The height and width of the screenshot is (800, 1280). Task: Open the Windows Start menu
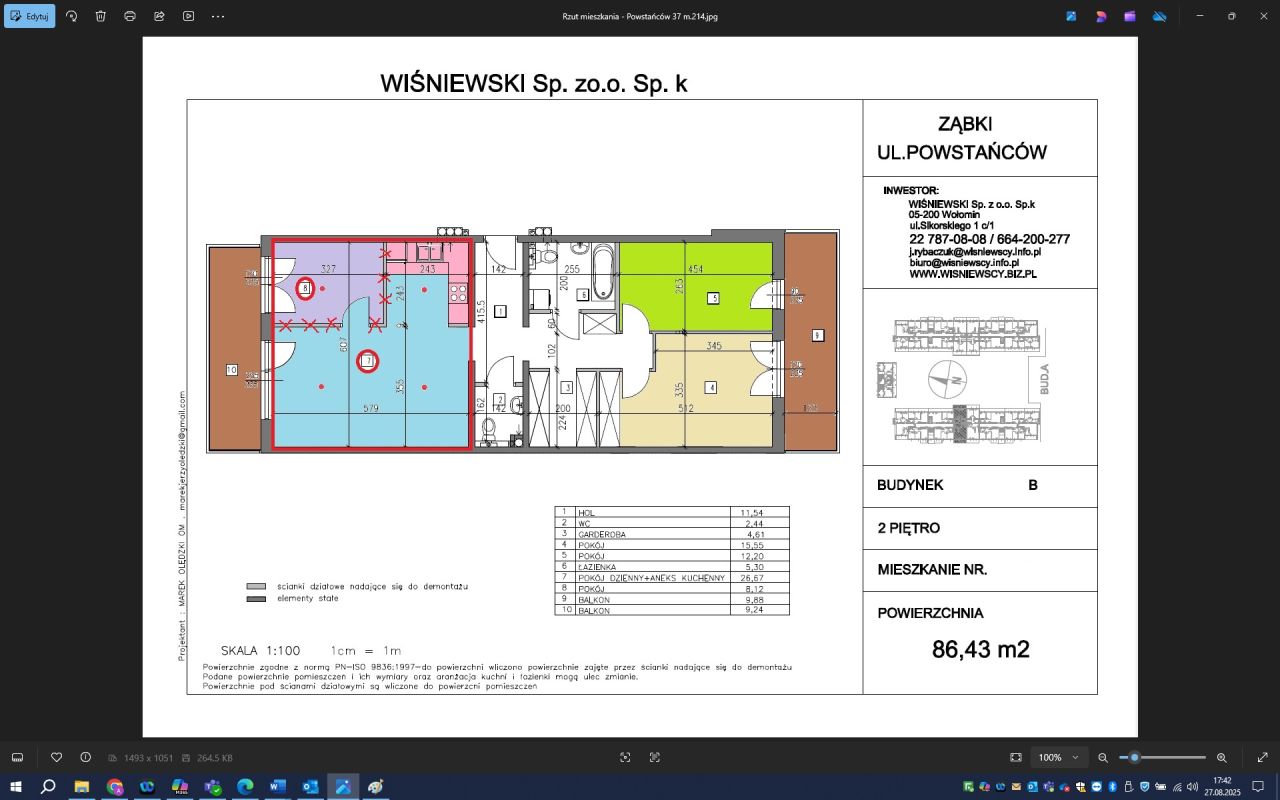(x=16, y=787)
